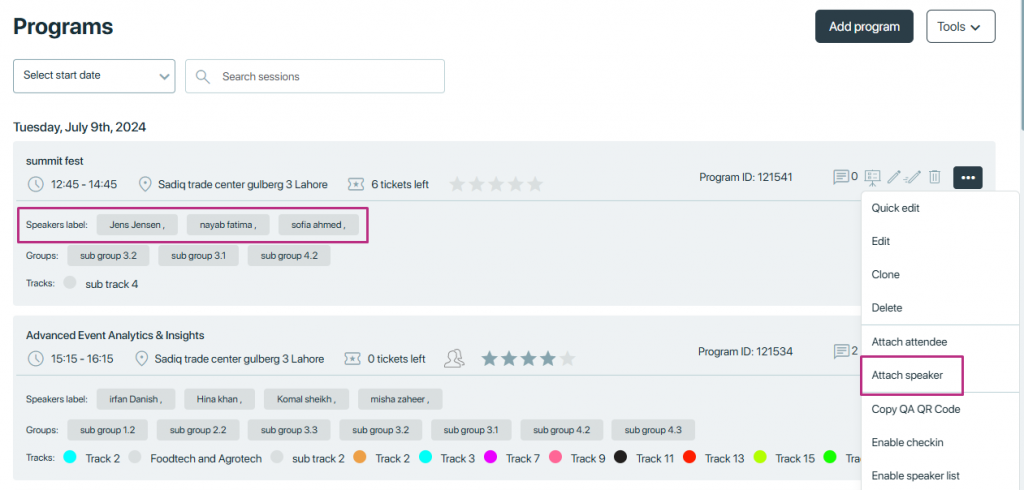The height and width of the screenshot is (490, 1024).
Task: Click the Tuesday, July 9th, 2024 date heading
Action: coord(80,127)
